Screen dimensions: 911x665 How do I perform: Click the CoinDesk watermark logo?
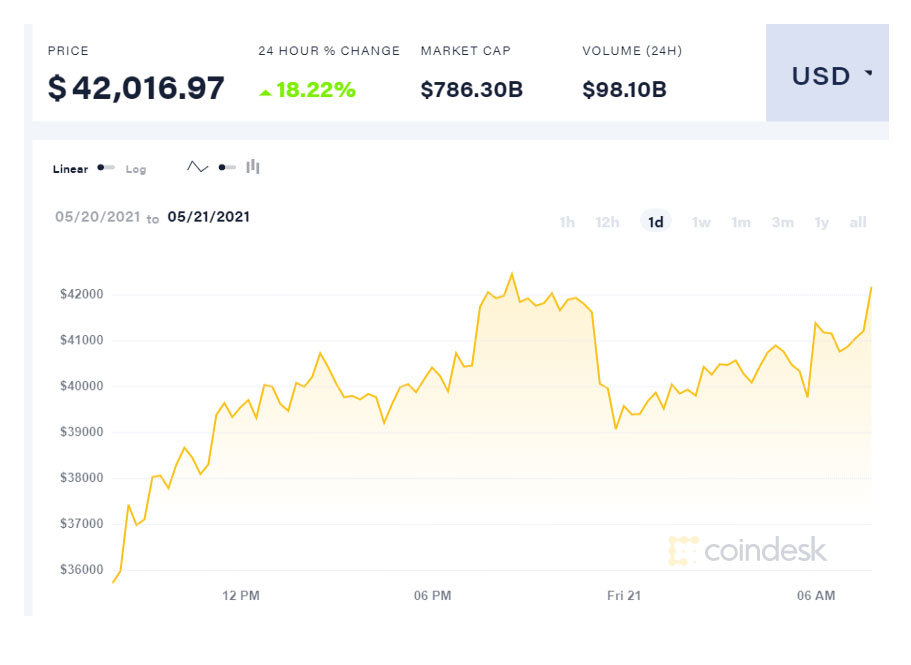[748, 550]
